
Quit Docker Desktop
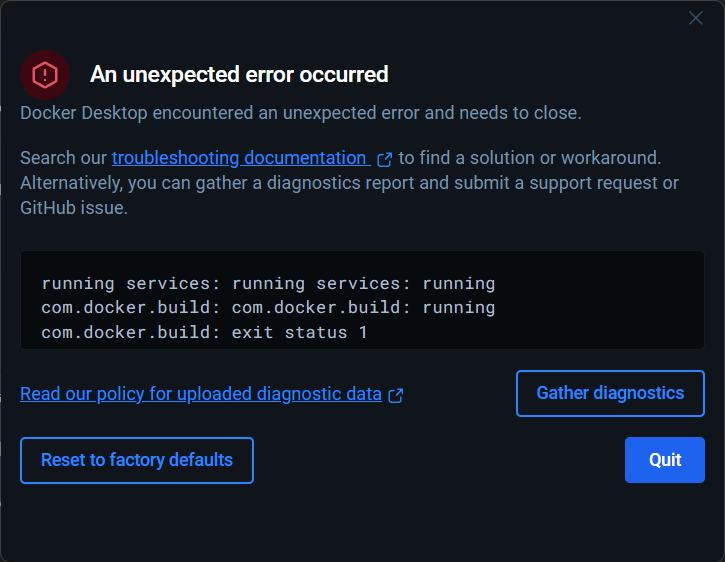[x=665, y=460]
